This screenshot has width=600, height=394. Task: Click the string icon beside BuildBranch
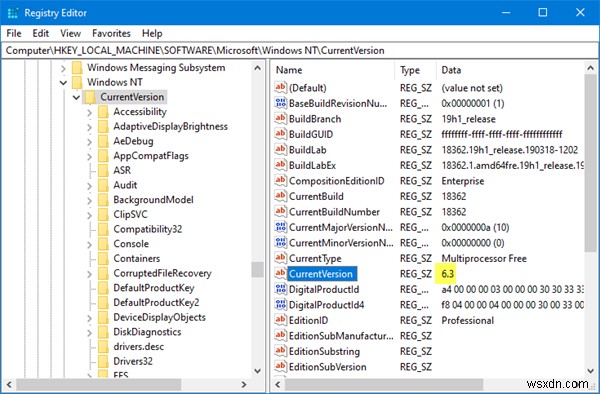280,119
